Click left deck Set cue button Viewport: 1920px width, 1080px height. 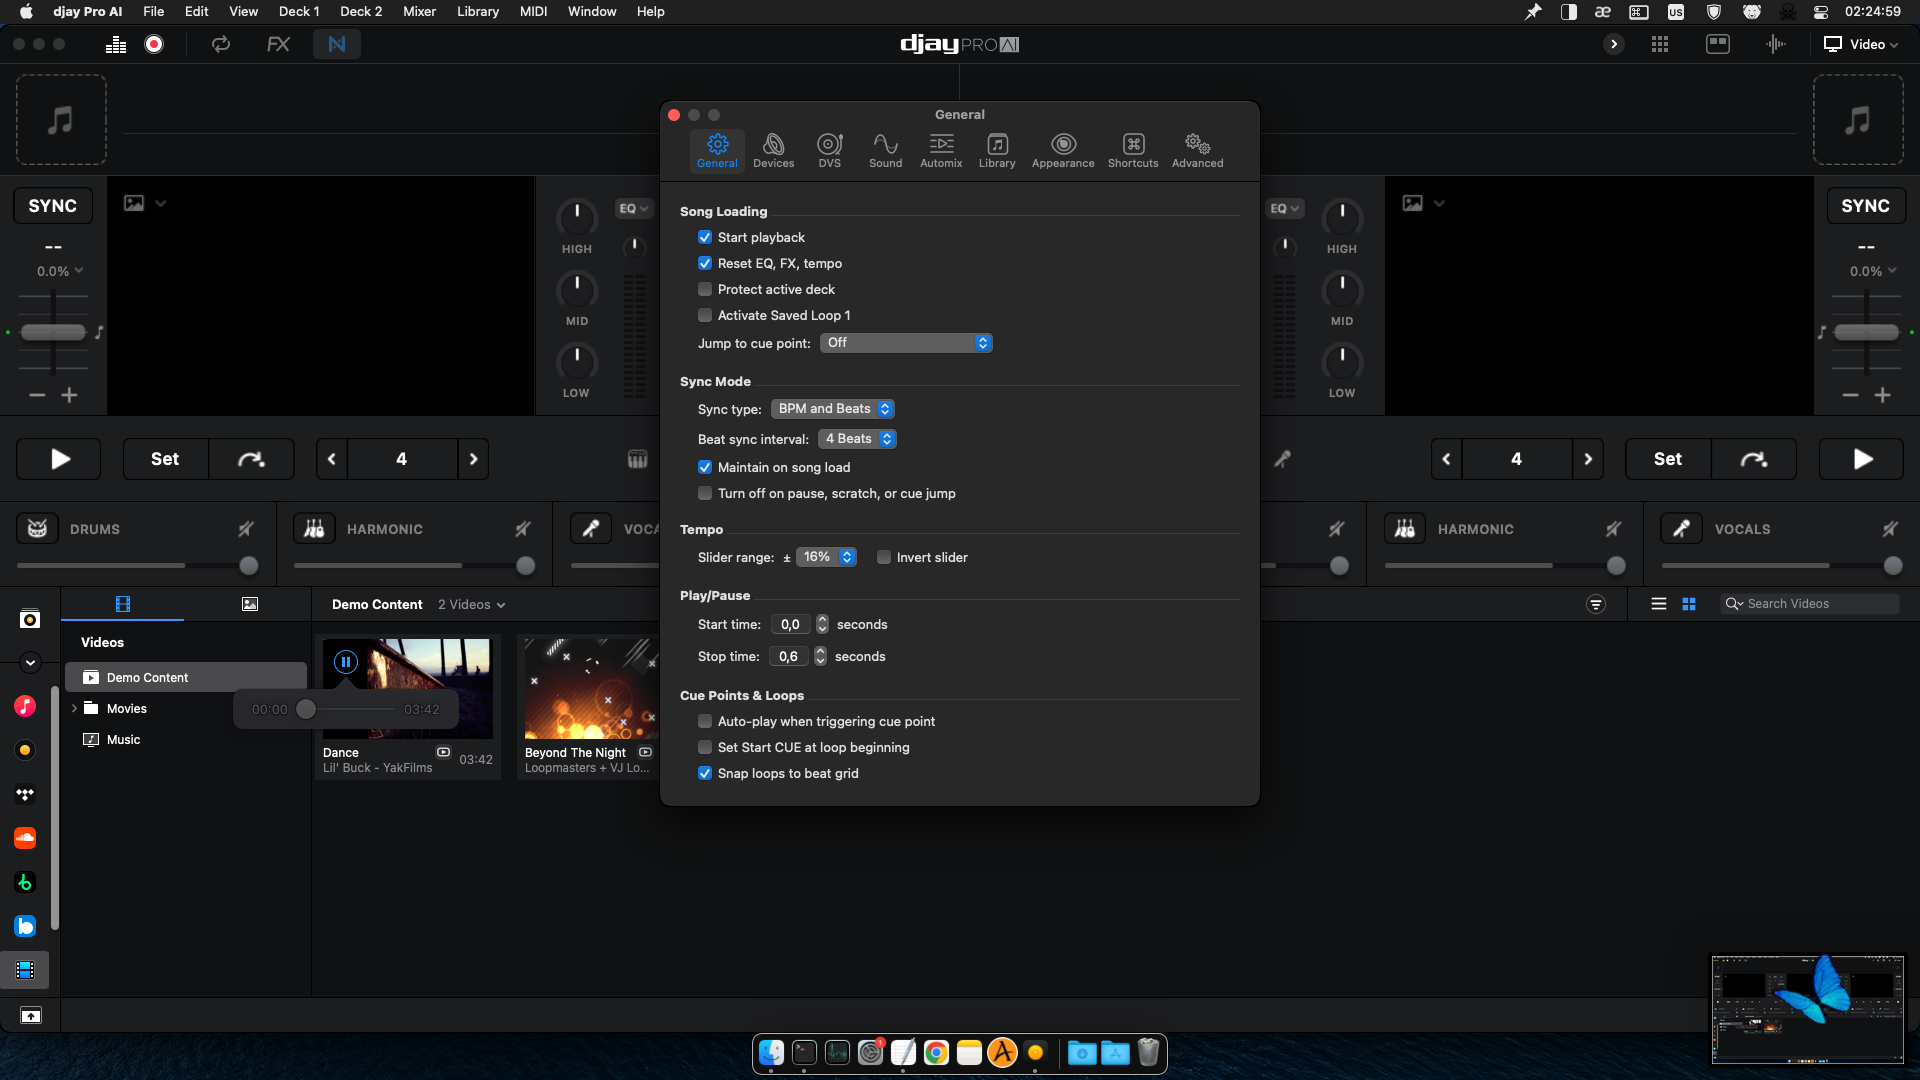coord(165,459)
